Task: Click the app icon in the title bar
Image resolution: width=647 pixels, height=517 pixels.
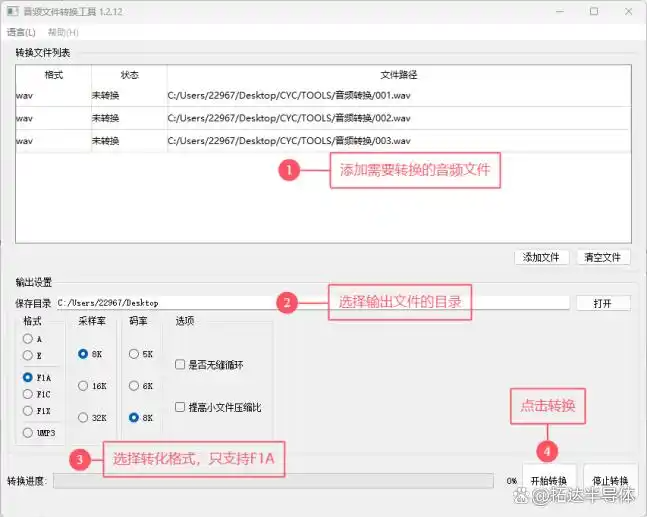Action: click(13, 11)
